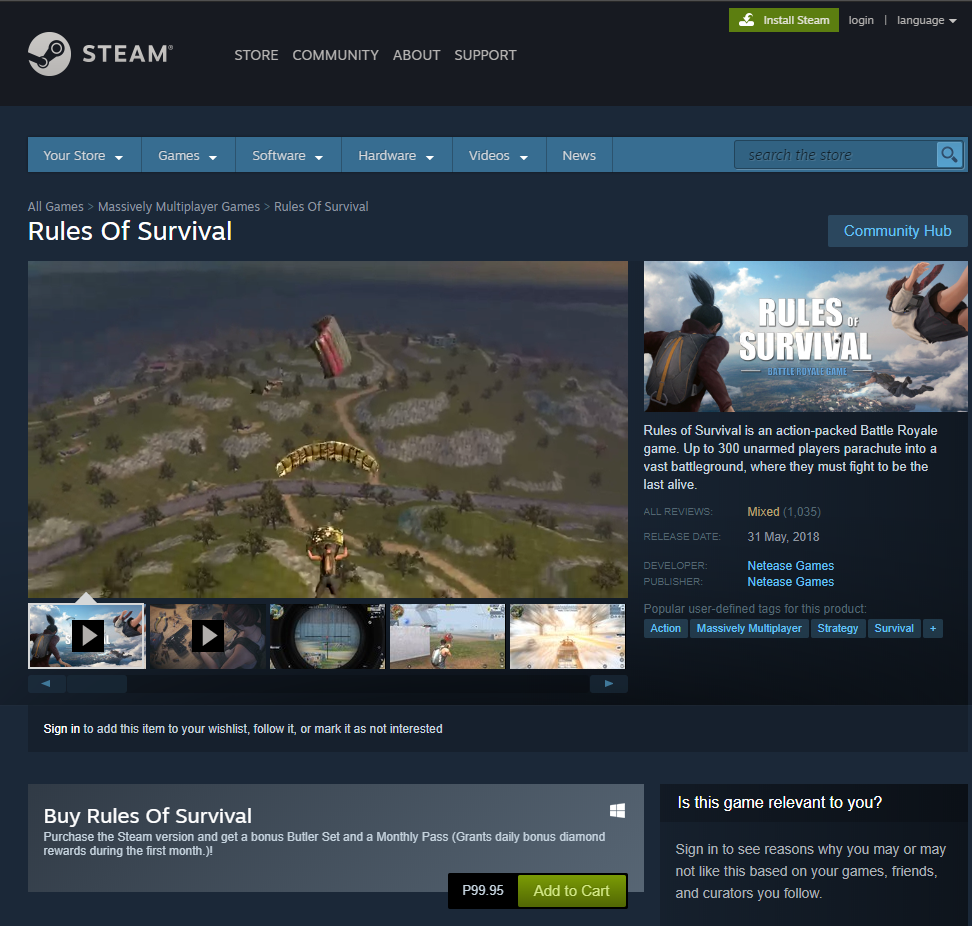The image size is (972, 926).
Task: Open the News tab
Action: point(579,155)
